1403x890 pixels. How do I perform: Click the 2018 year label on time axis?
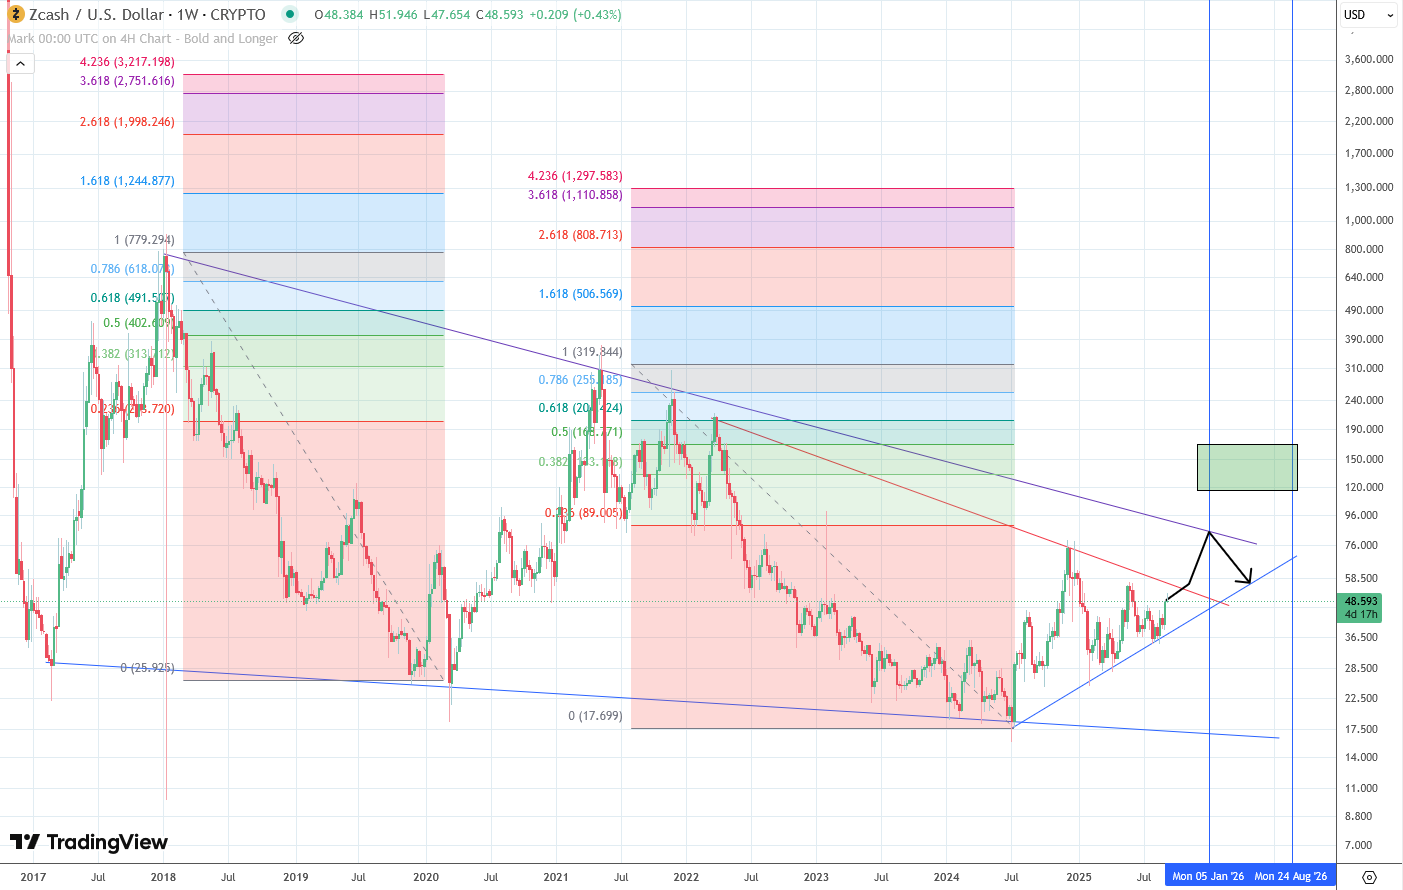point(163,877)
